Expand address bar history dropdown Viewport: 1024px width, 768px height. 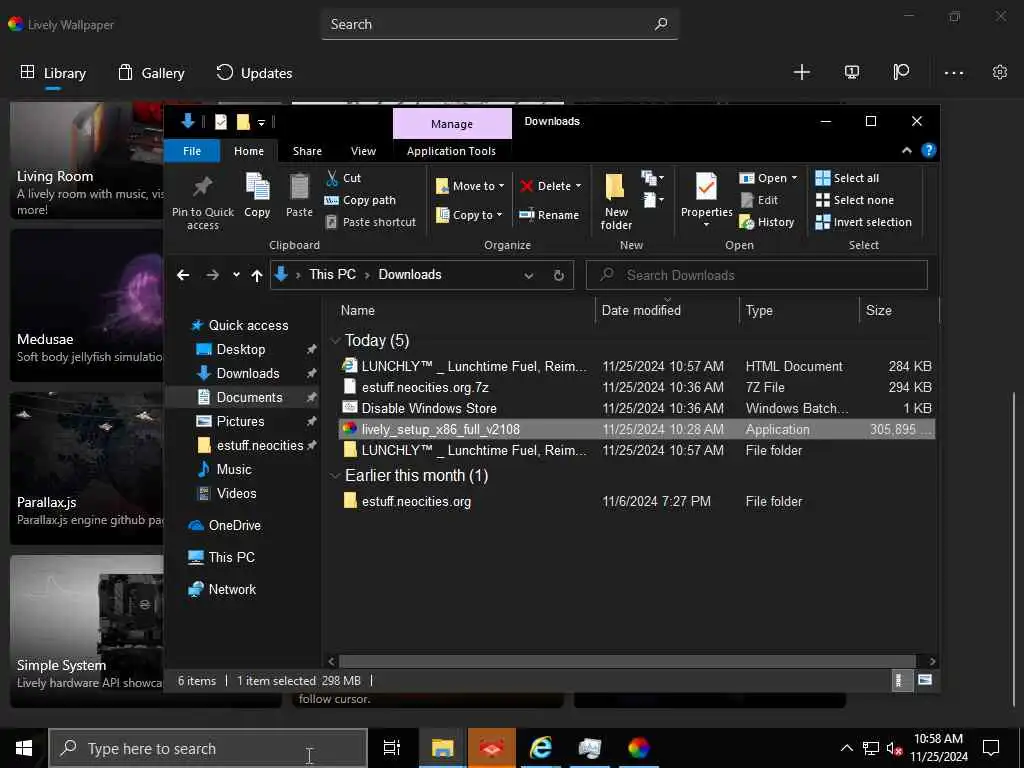point(528,275)
